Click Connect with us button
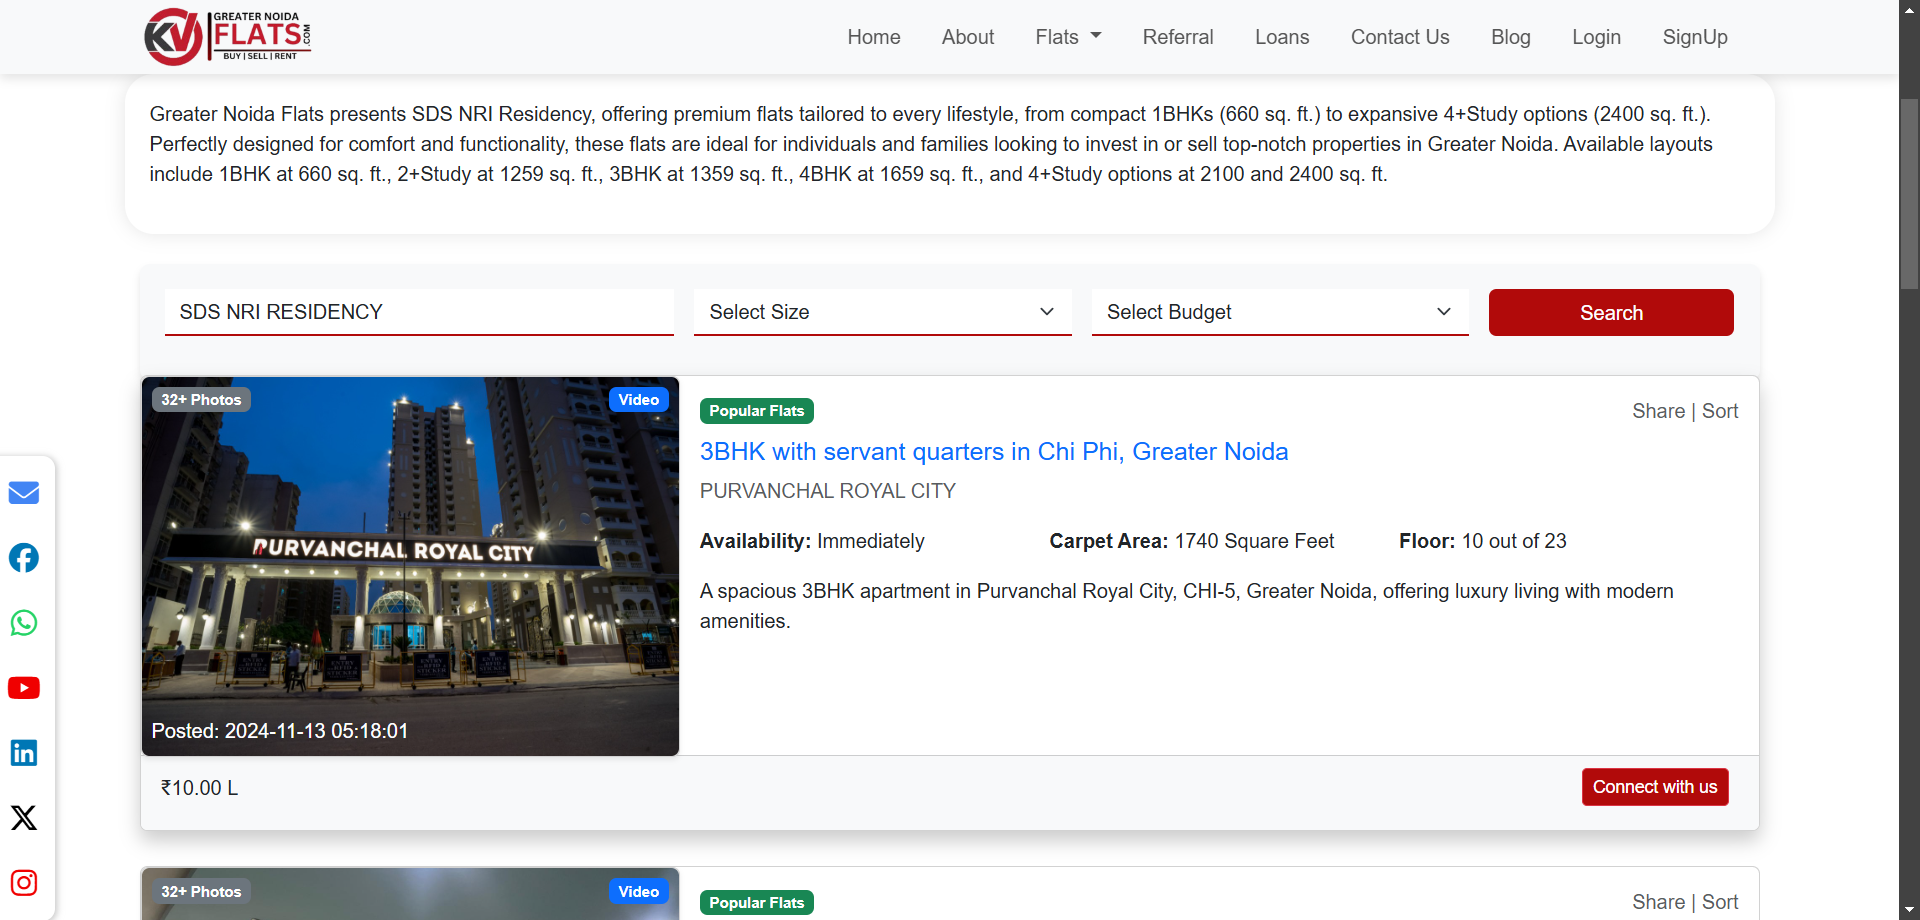This screenshot has height=920, width=1920. pos(1655,787)
